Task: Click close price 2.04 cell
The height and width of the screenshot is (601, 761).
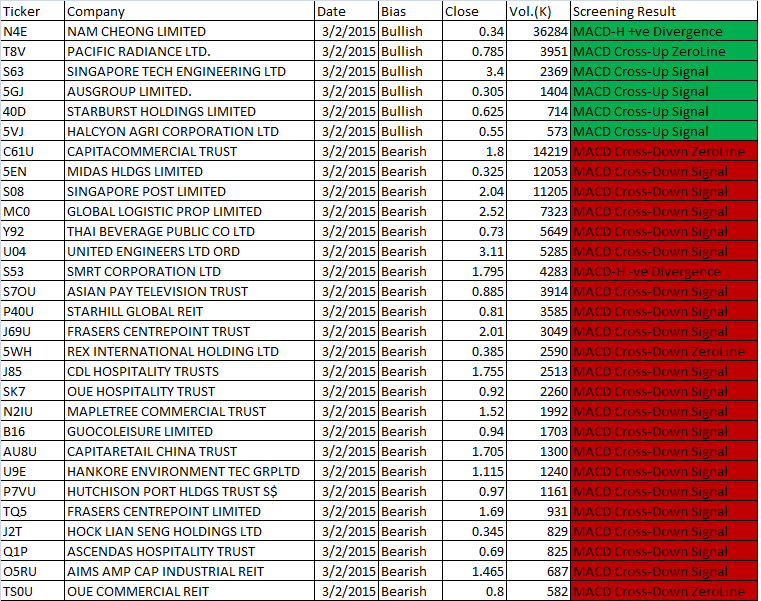Action: coord(474,191)
